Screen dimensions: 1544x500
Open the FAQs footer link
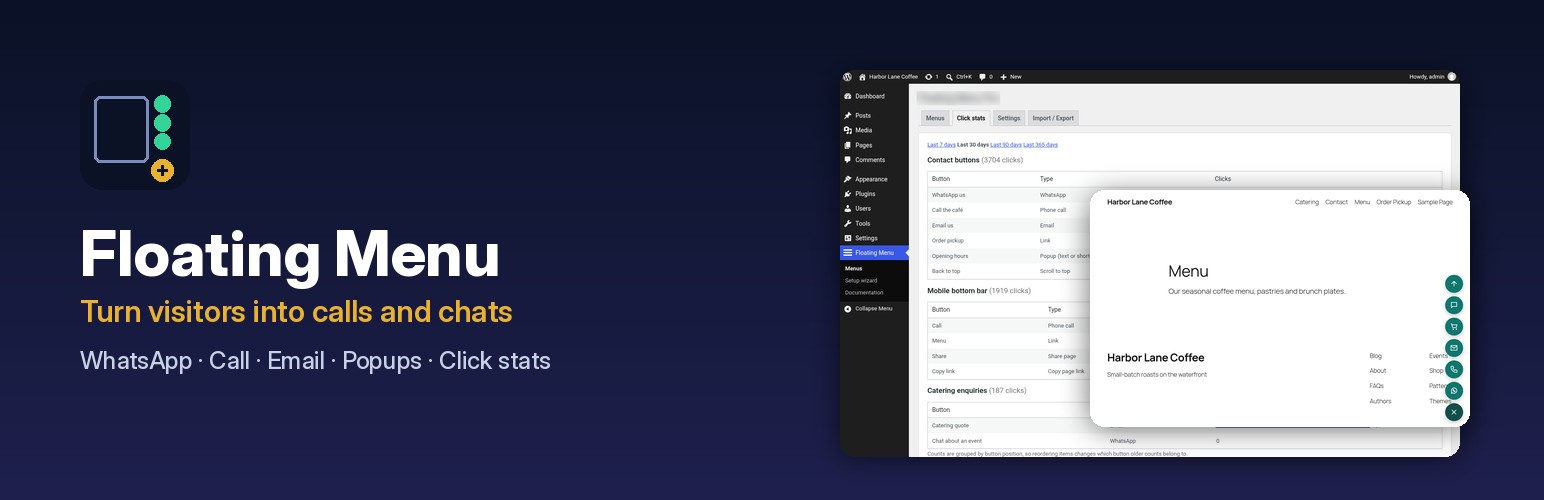point(1377,386)
